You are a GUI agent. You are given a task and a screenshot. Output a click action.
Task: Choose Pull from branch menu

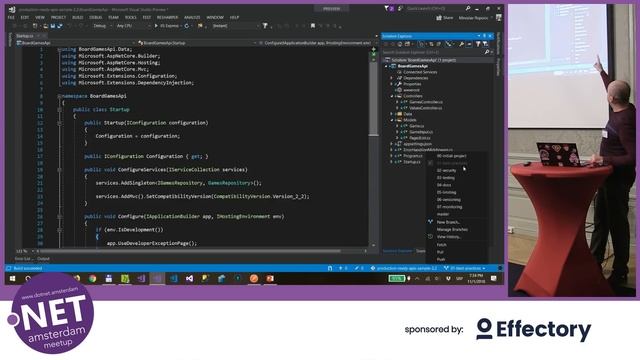(x=440, y=252)
